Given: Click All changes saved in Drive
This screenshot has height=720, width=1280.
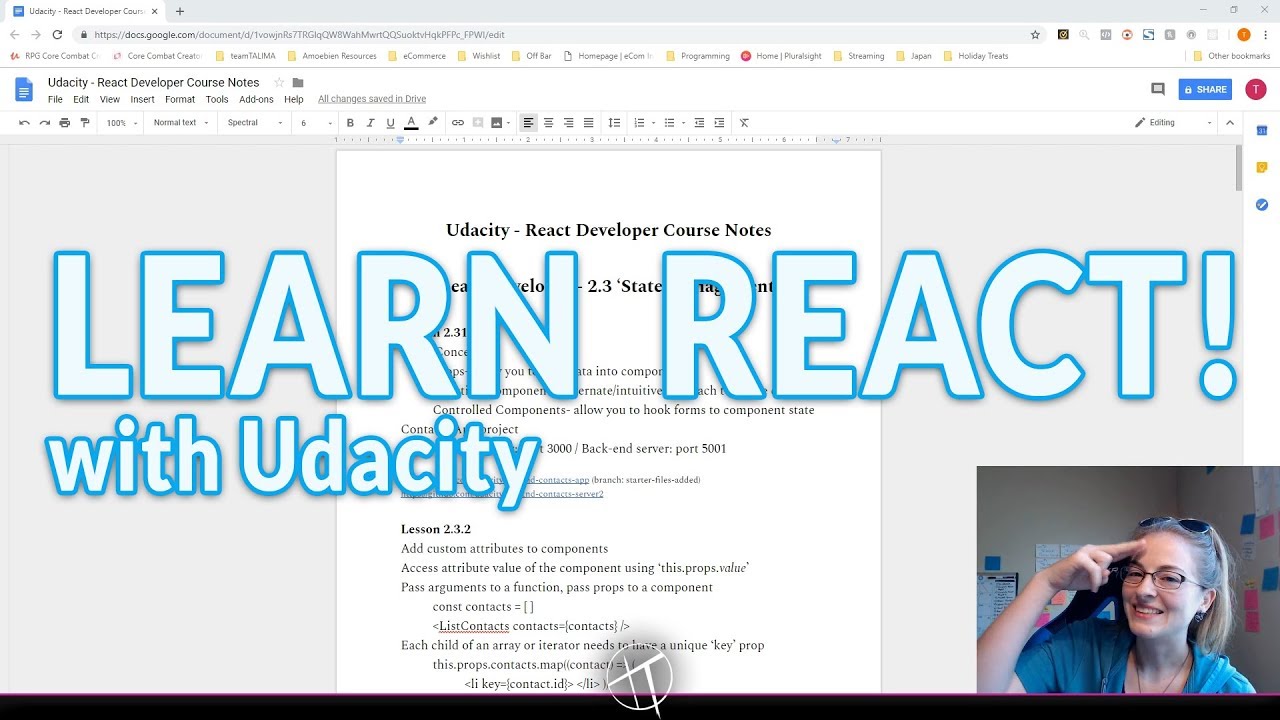Looking at the screenshot, I should [372, 99].
